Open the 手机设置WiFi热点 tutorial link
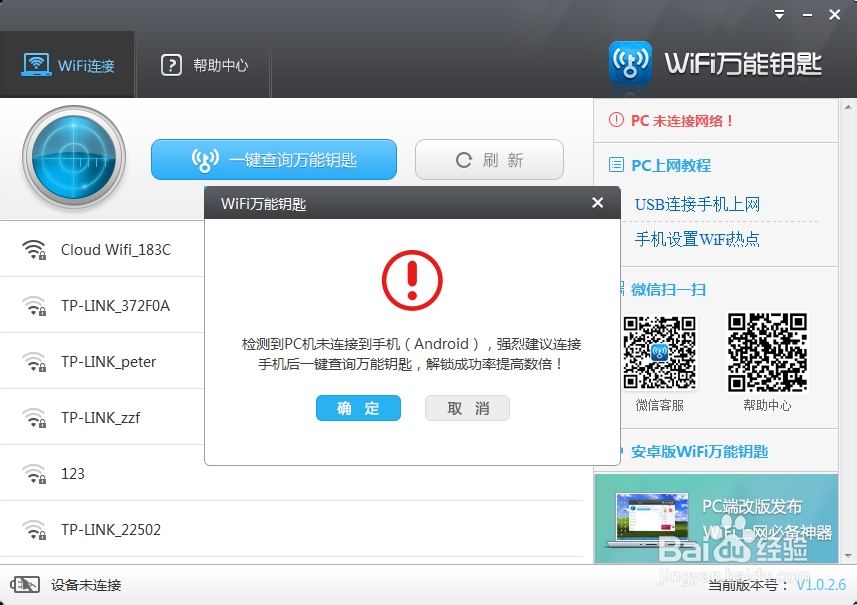857x605 pixels. pyautogui.click(x=697, y=239)
